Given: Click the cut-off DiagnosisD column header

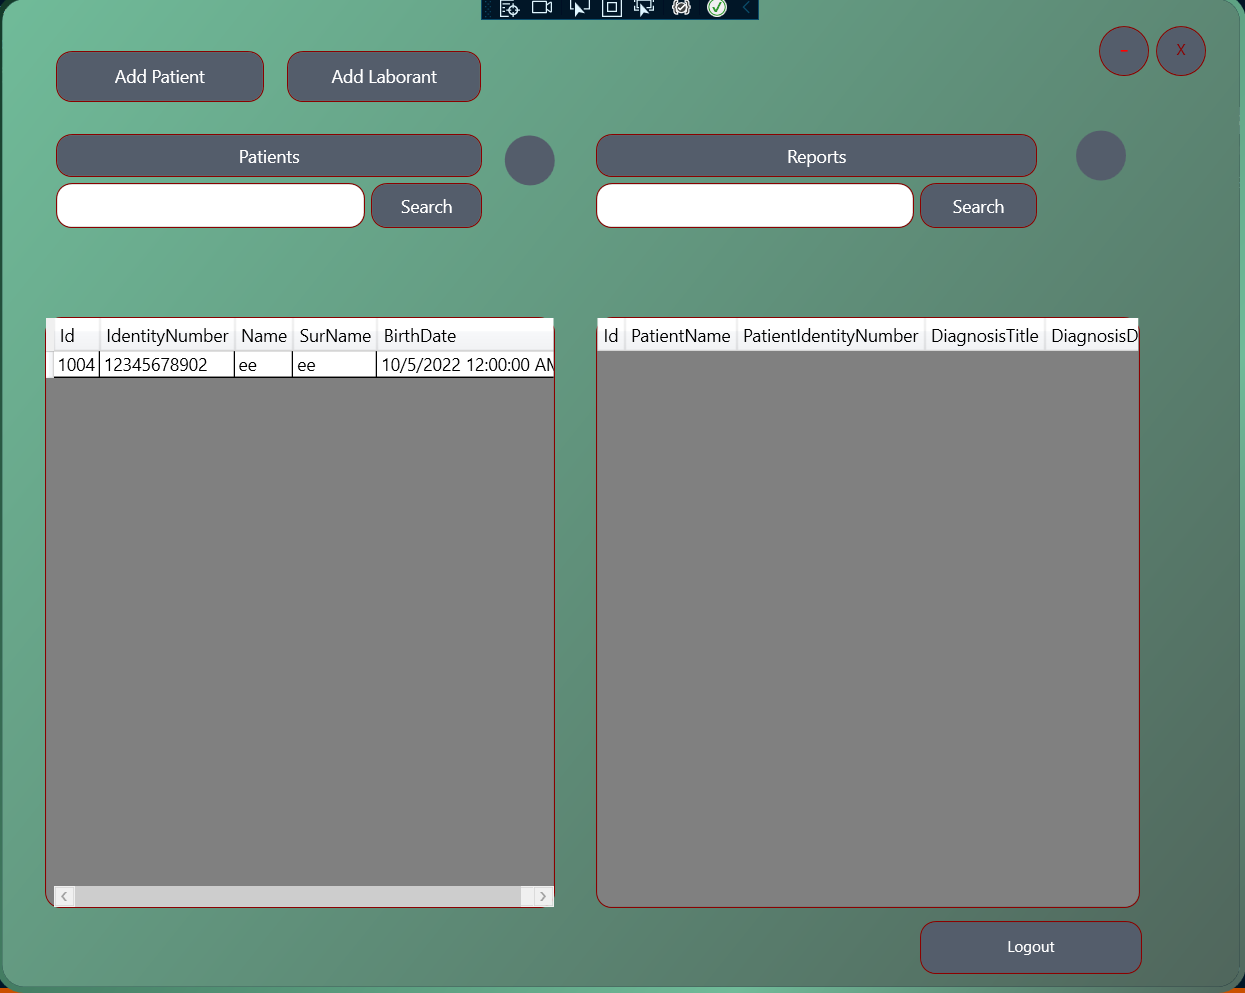Looking at the screenshot, I should (1093, 336).
